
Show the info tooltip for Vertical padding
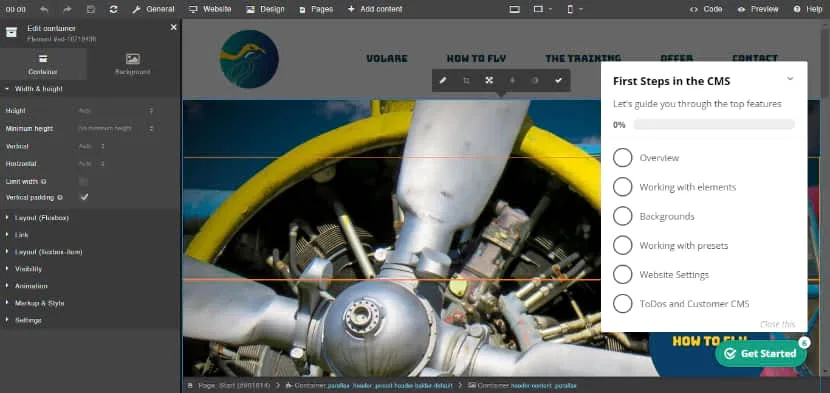60,197
